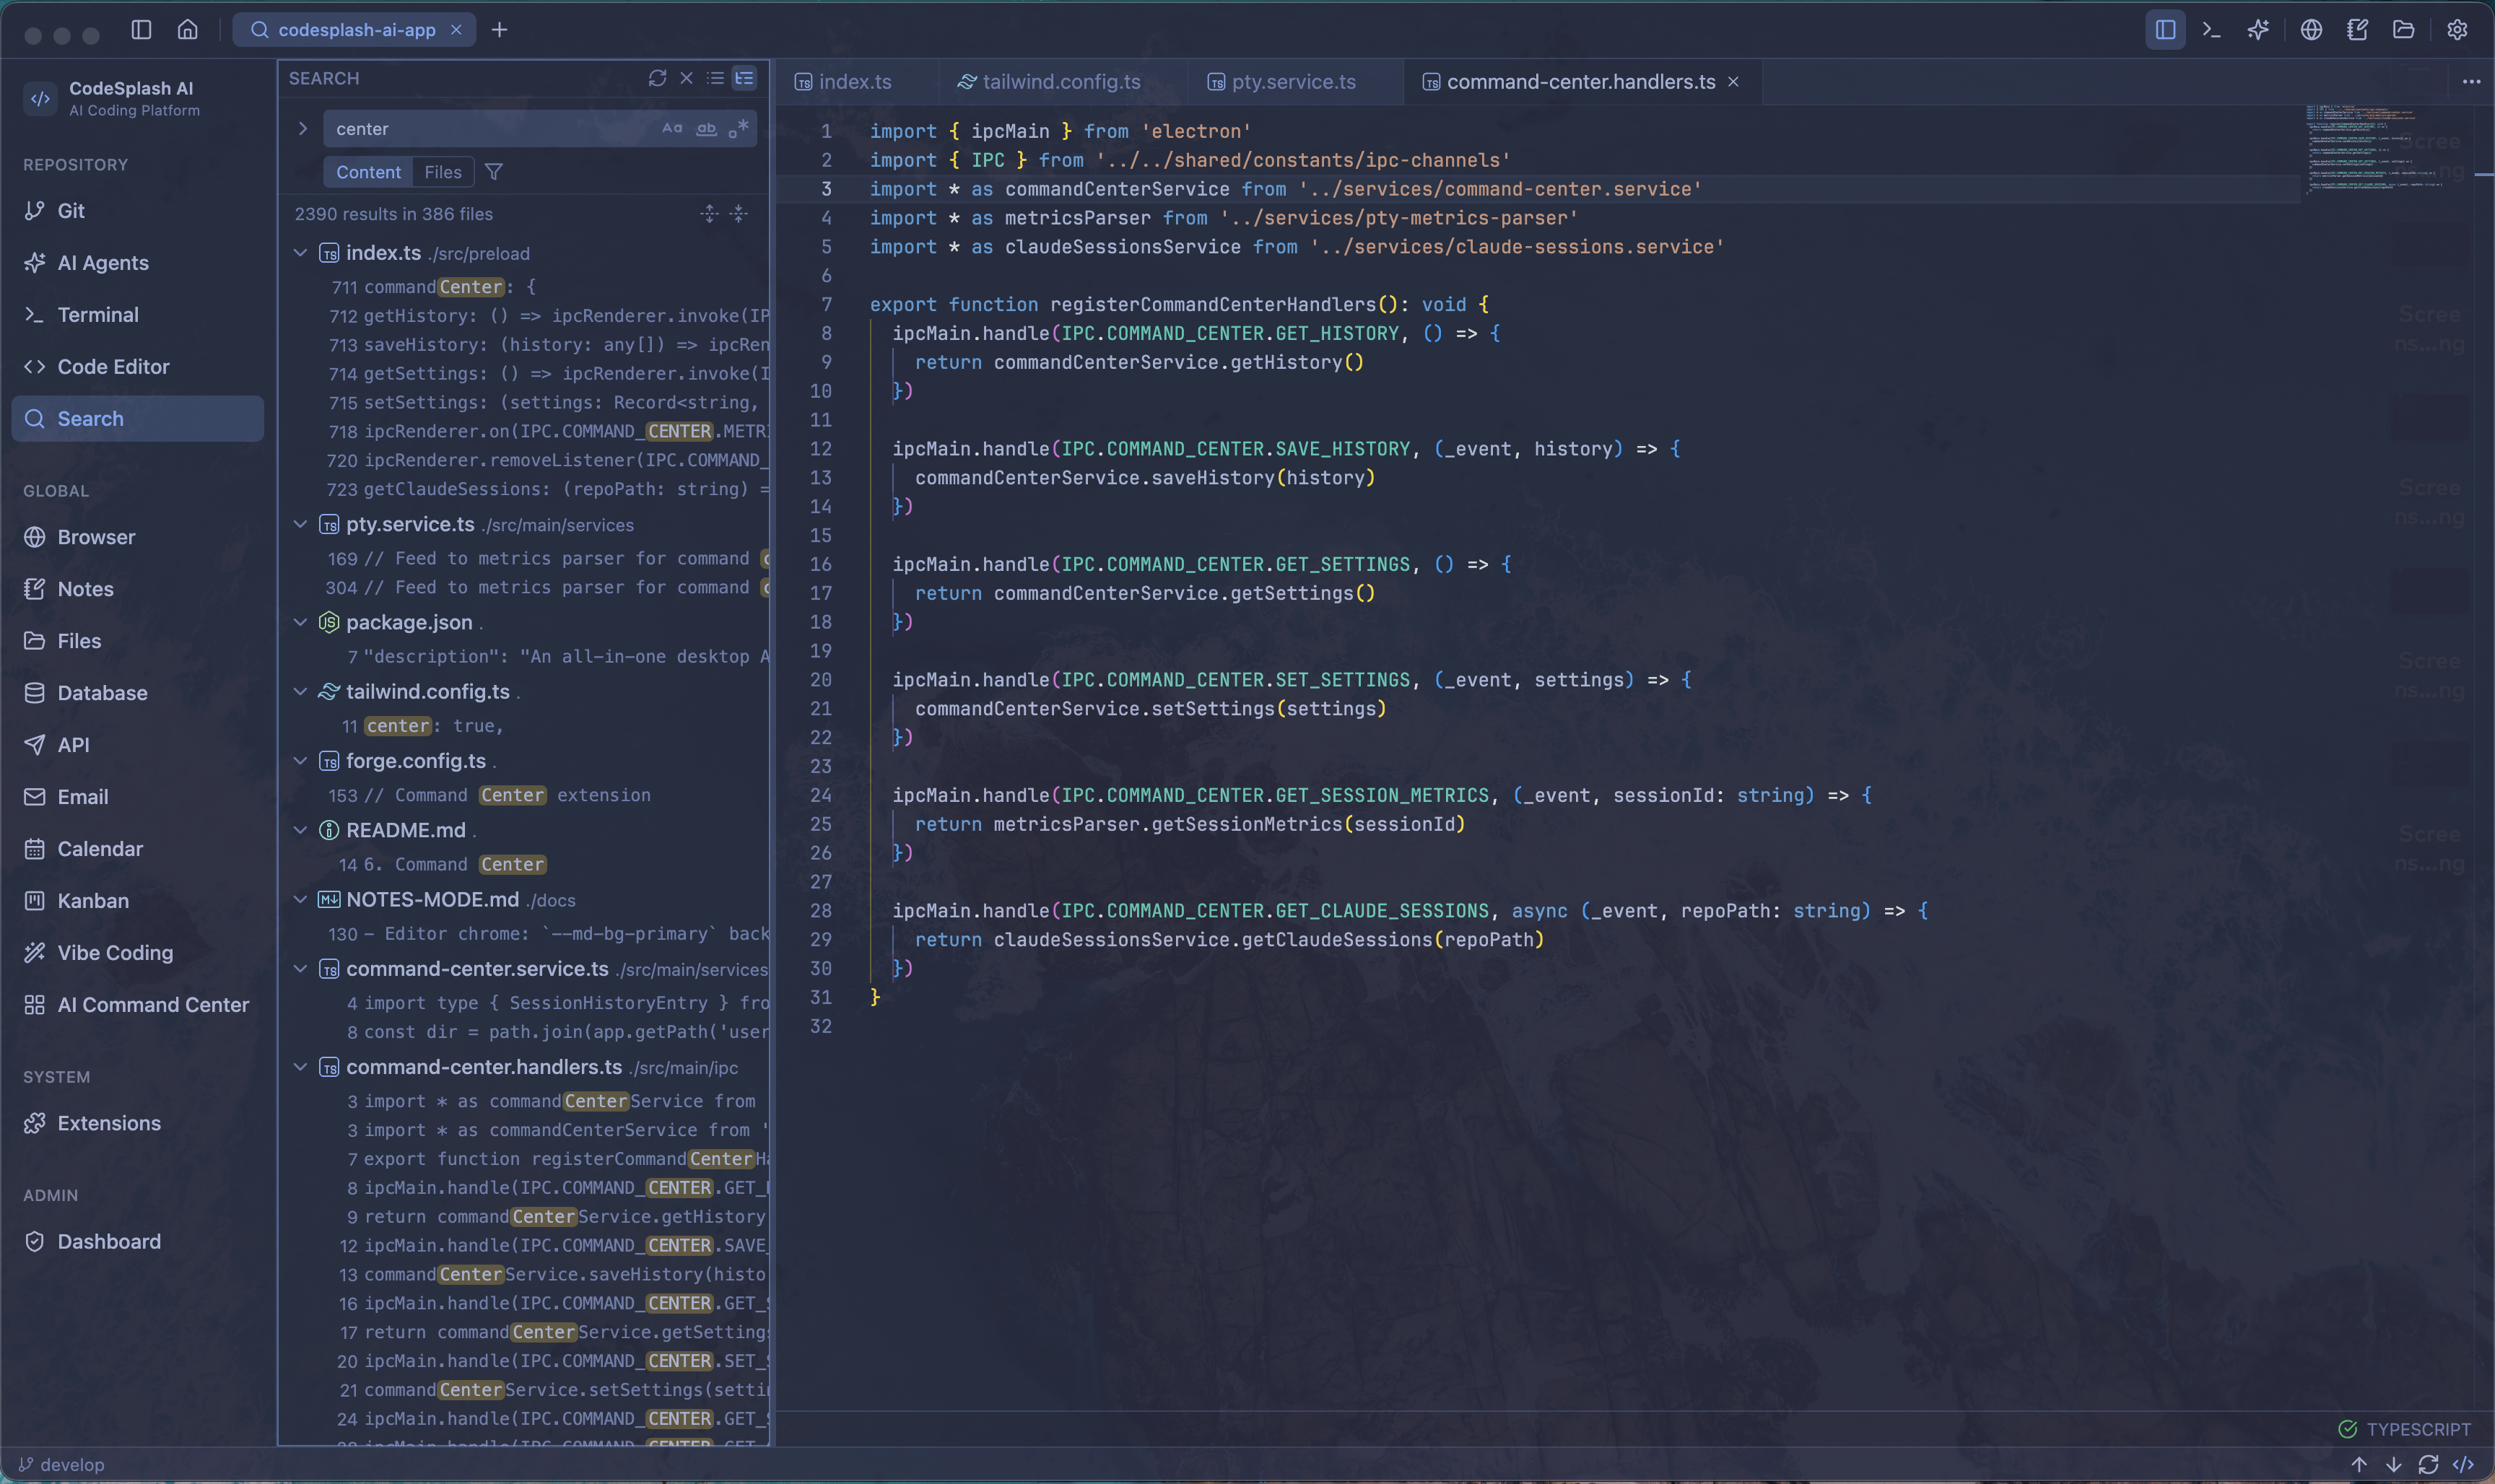Open the Extensions panel under System
Viewport: 2495px width, 1484px height.
[x=109, y=1123]
